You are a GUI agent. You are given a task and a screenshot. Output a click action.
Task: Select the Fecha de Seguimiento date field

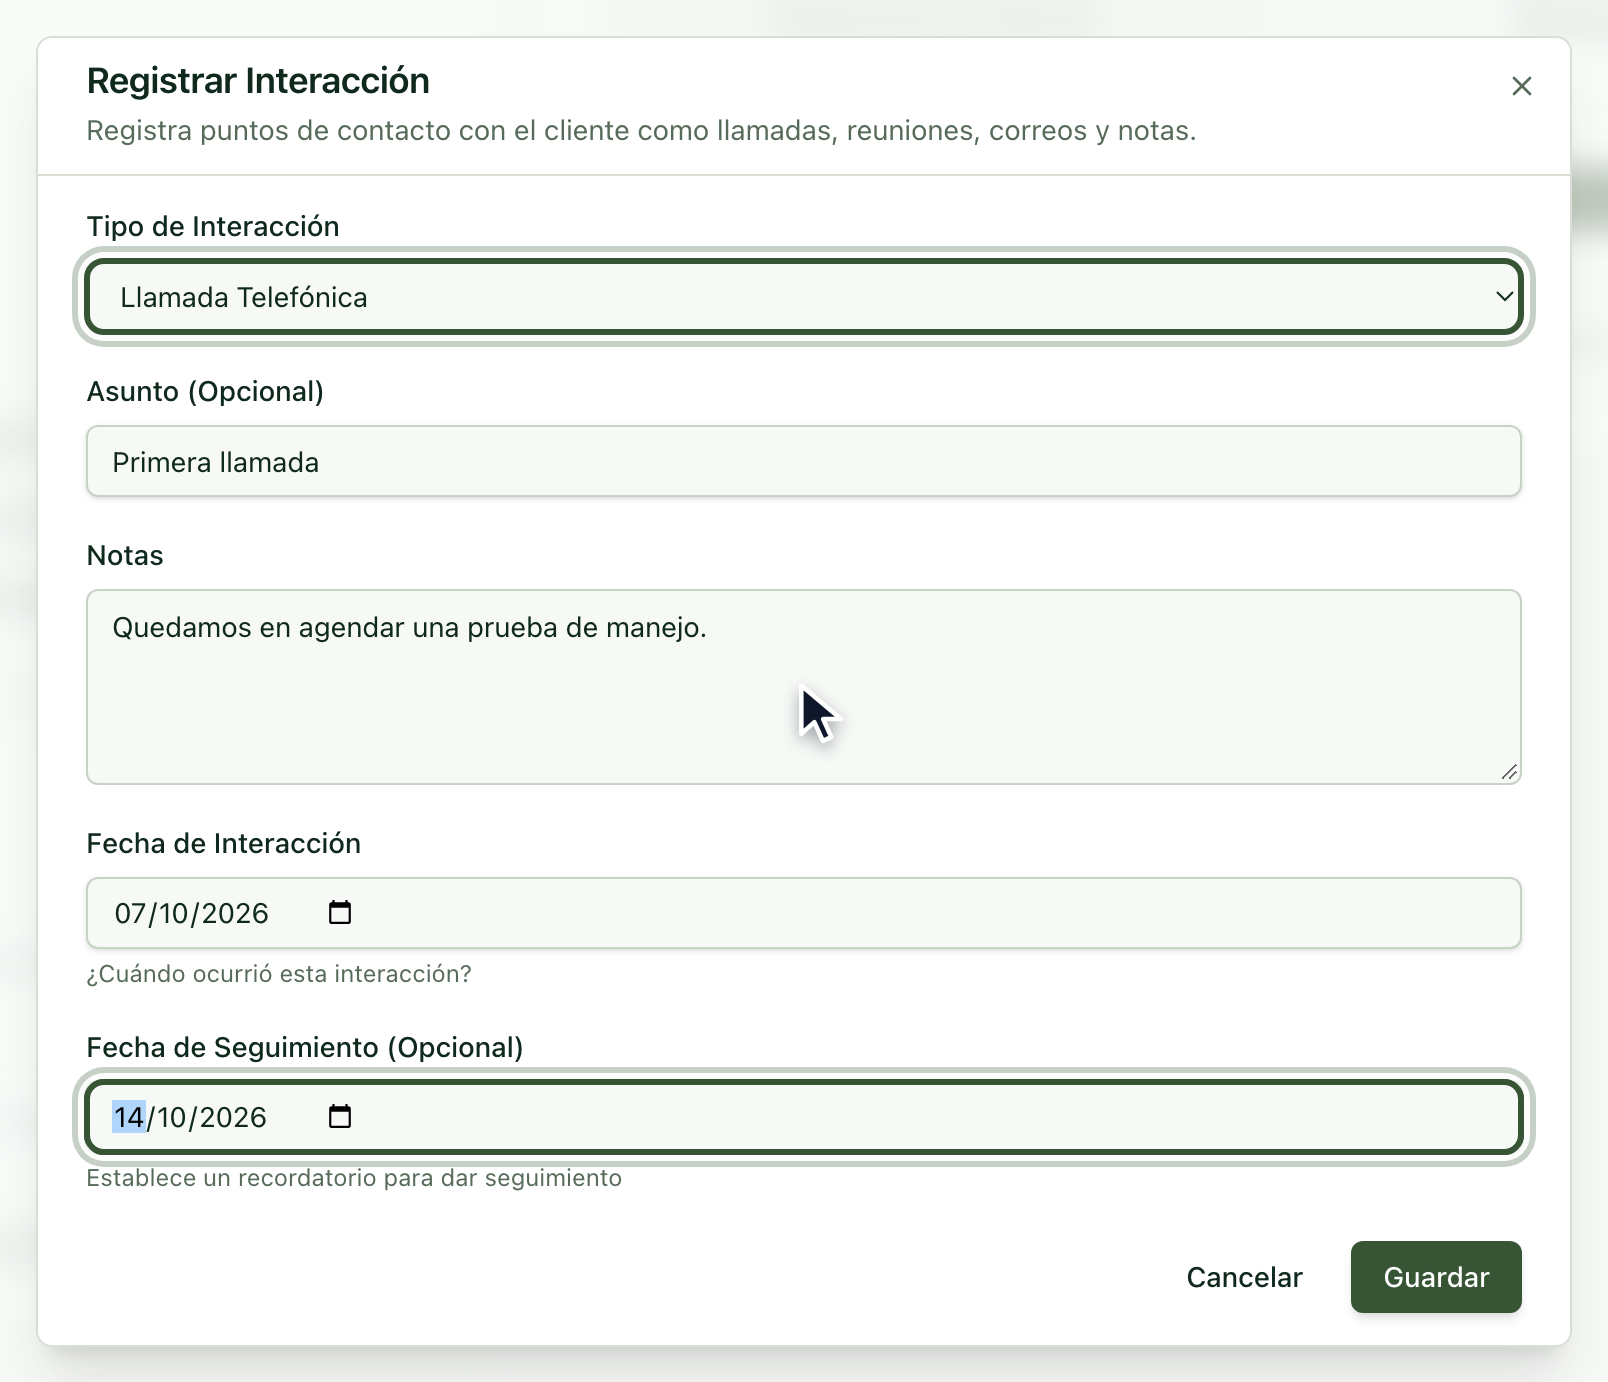click(804, 1117)
